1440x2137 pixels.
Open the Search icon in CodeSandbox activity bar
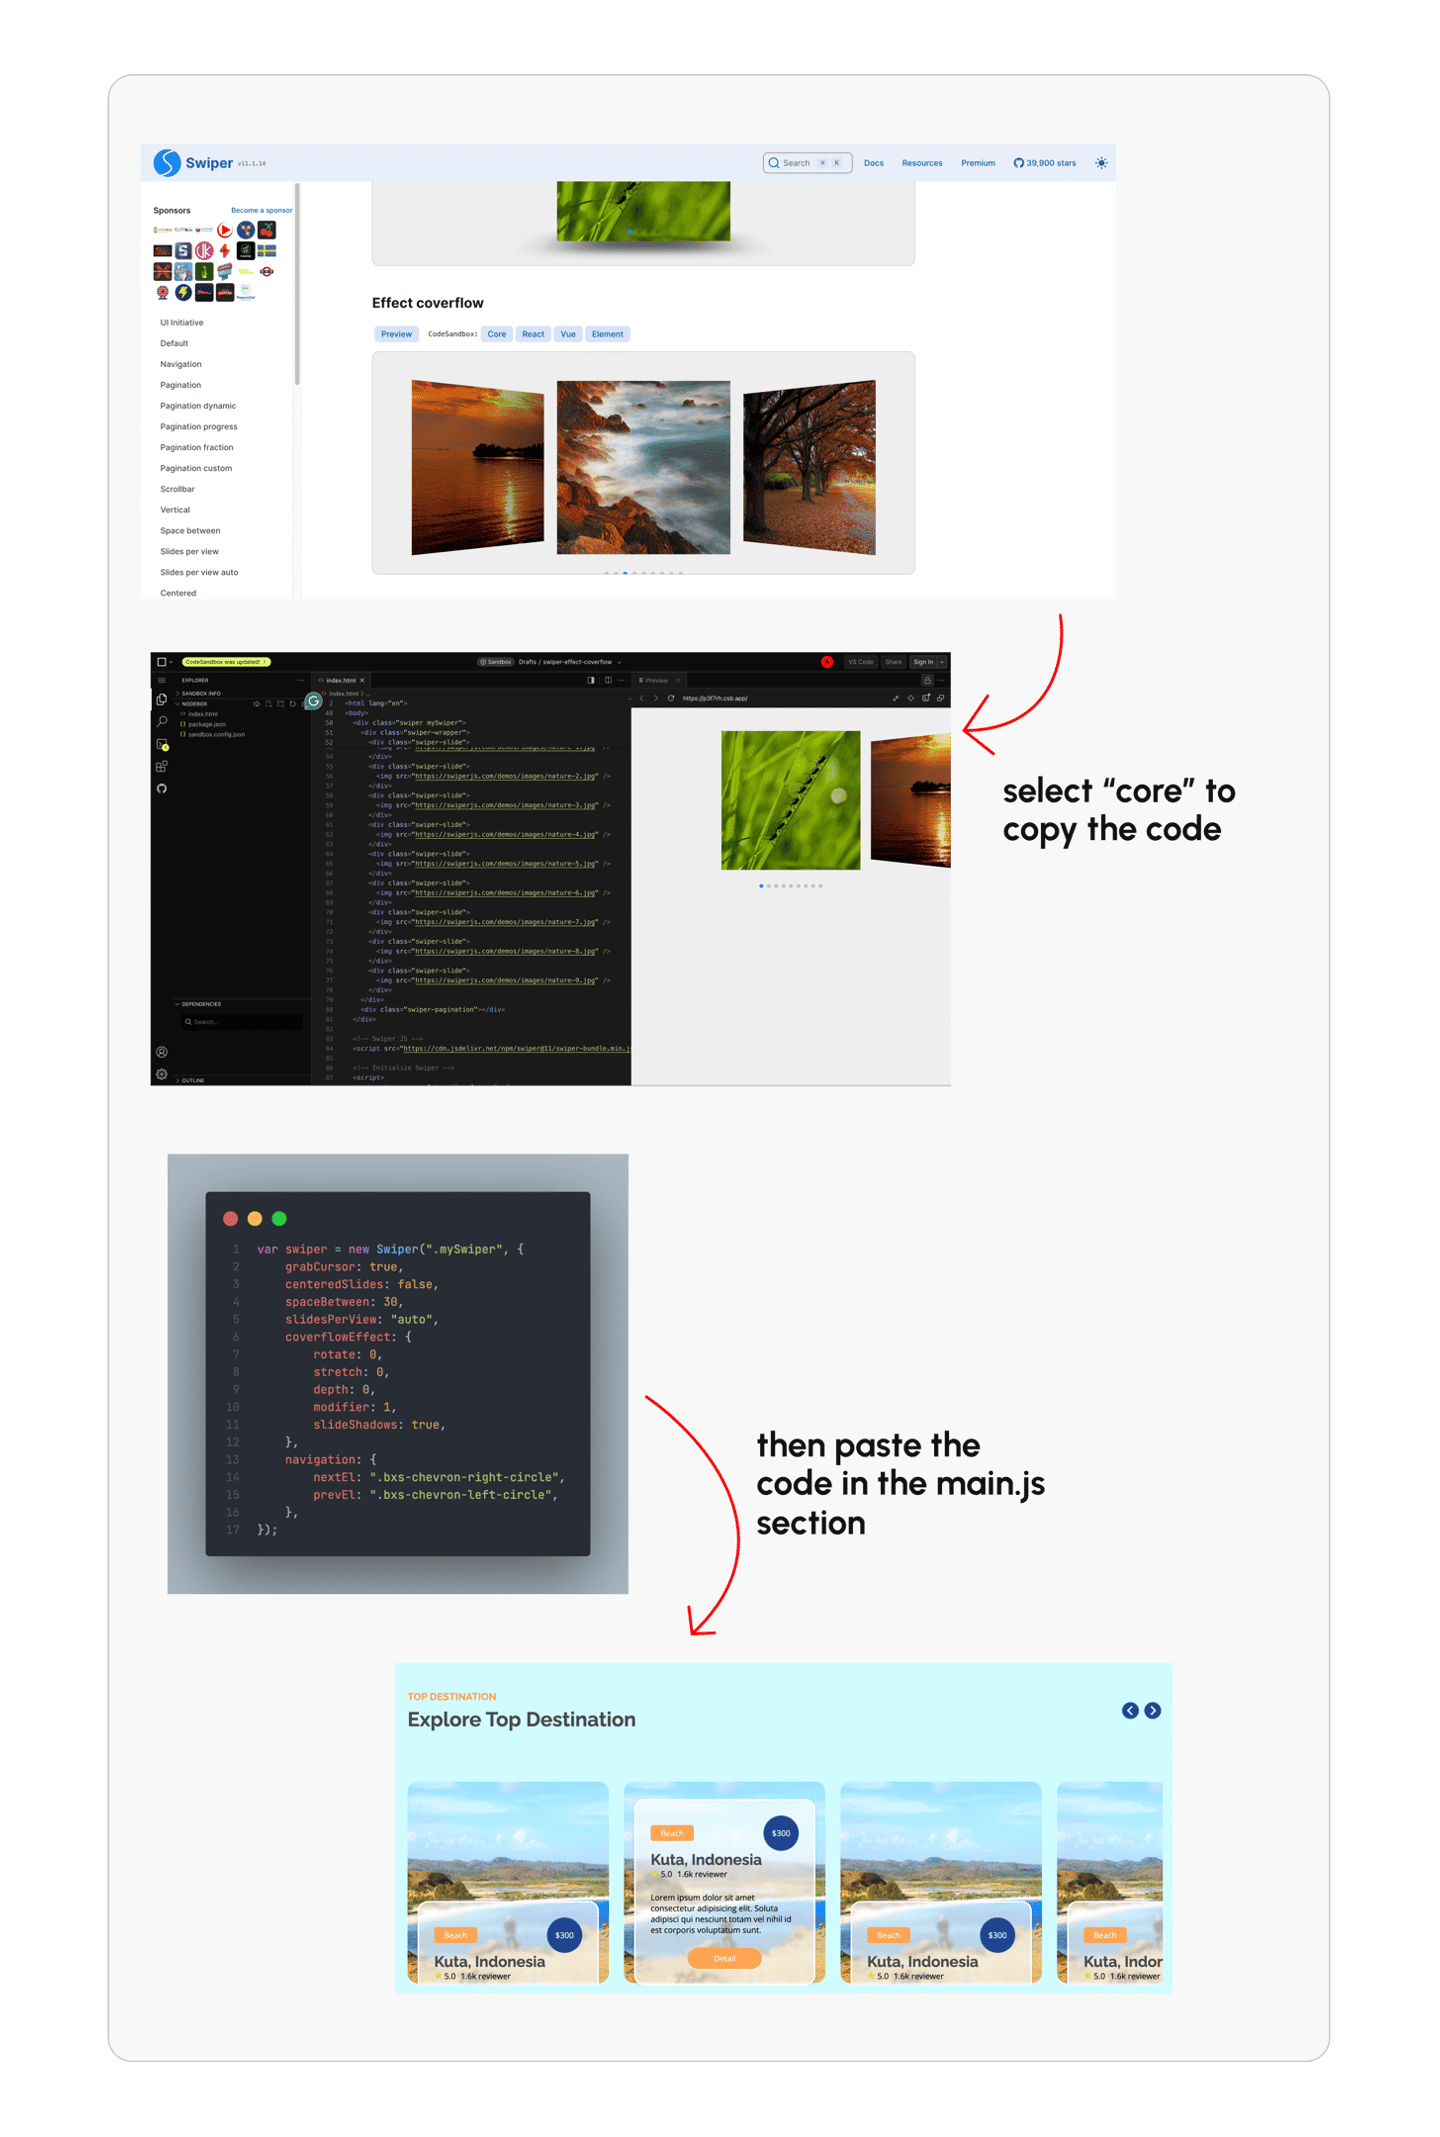162,721
